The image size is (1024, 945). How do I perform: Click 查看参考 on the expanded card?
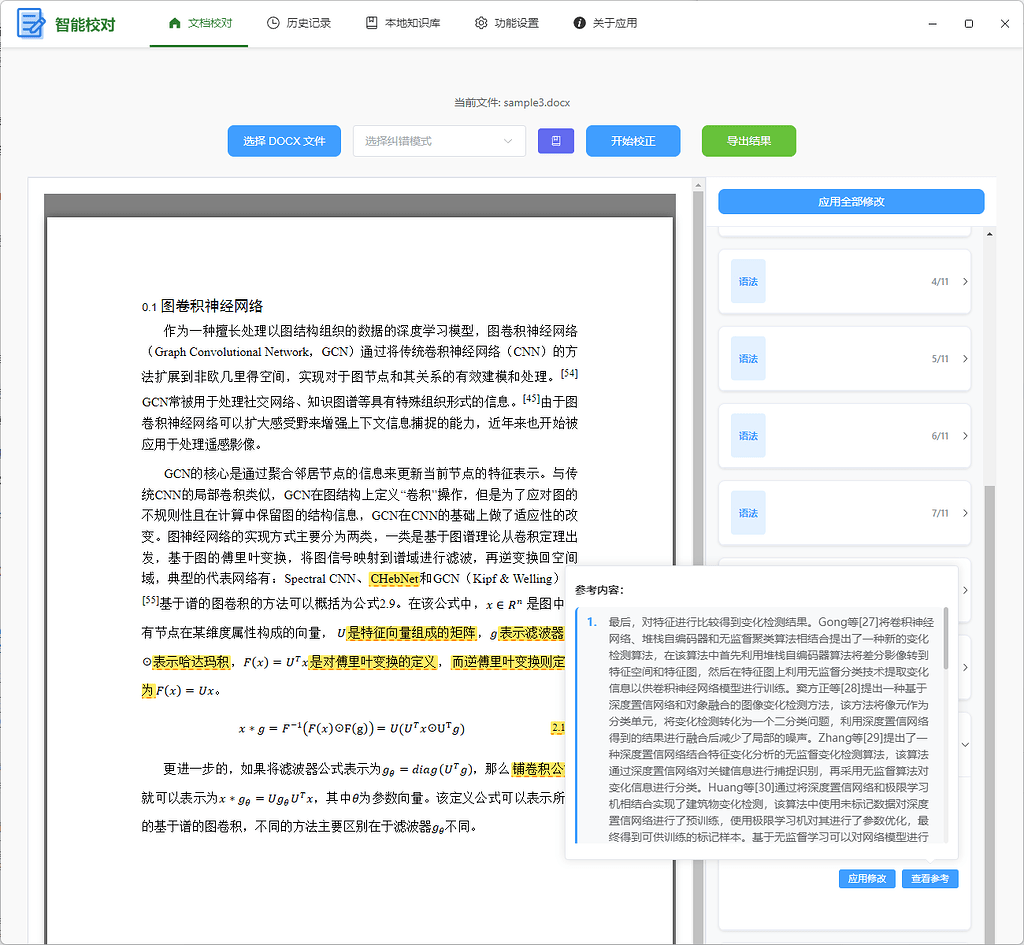930,879
